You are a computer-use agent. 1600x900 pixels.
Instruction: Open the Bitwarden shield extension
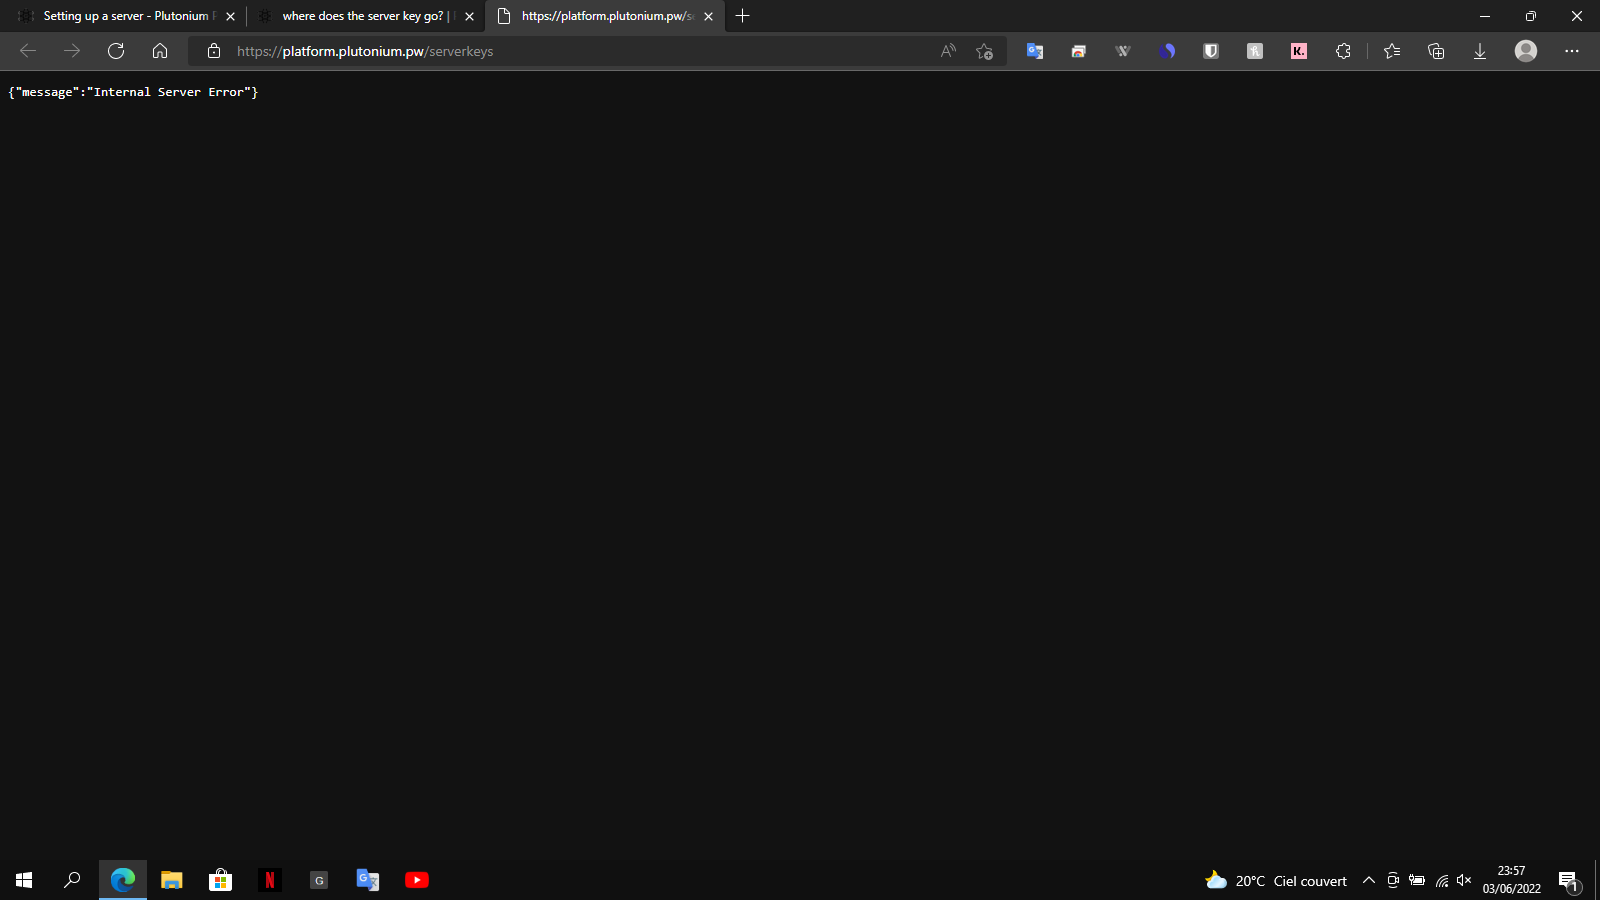coord(1211,51)
